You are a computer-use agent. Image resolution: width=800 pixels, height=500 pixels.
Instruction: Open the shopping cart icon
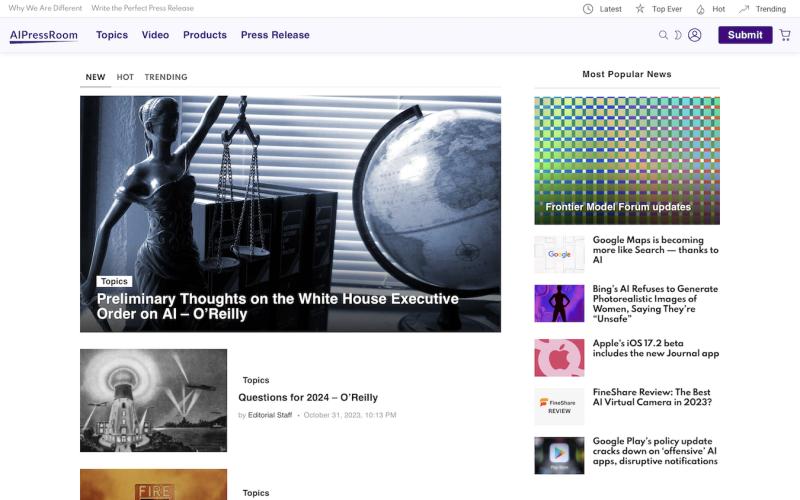[785, 35]
